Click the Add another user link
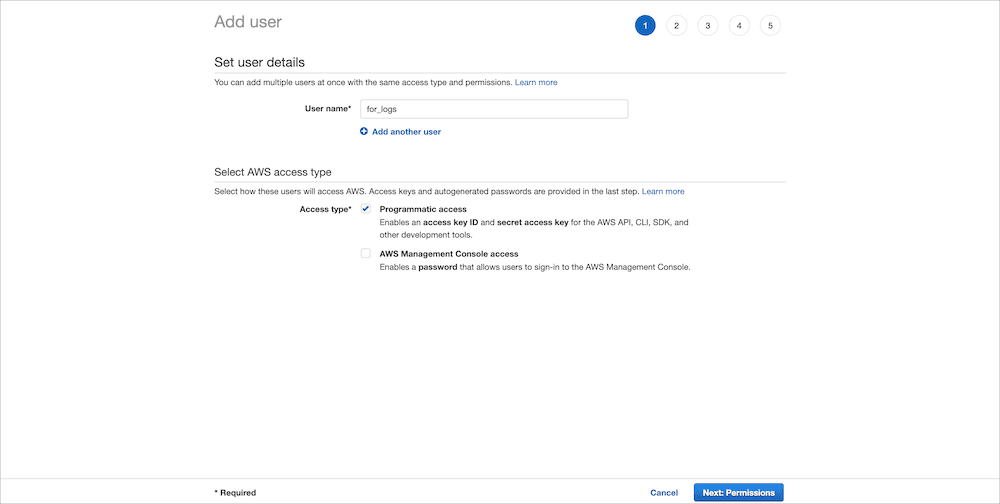The width and height of the screenshot is (1000, 504). pyautogui.click(x=406, y=131)
